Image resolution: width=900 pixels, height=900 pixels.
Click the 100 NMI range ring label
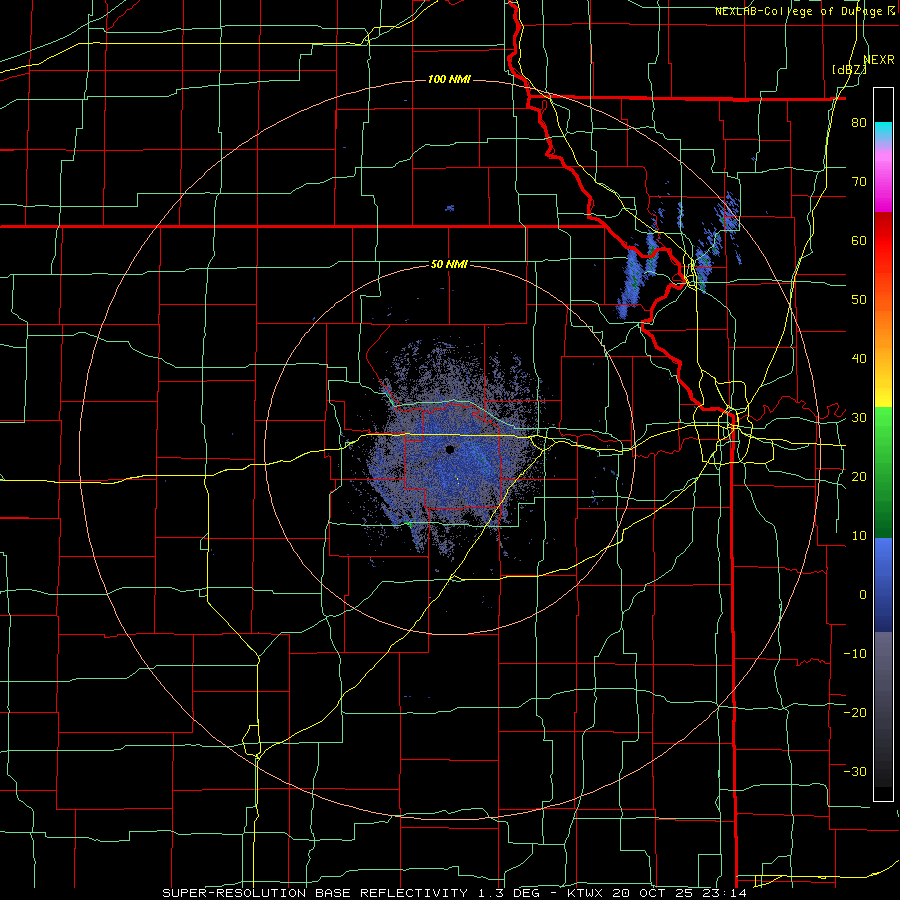449,79
